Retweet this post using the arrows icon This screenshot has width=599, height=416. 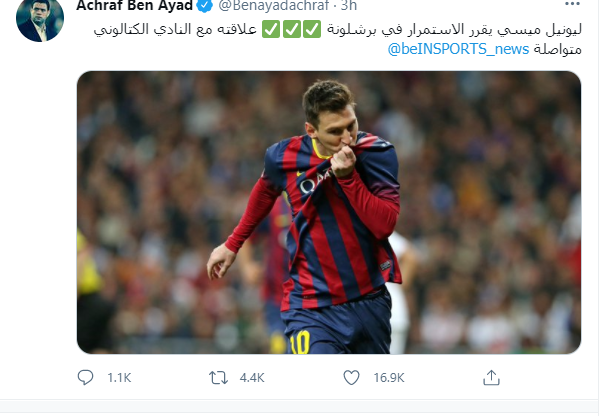(x=218, y=378)
